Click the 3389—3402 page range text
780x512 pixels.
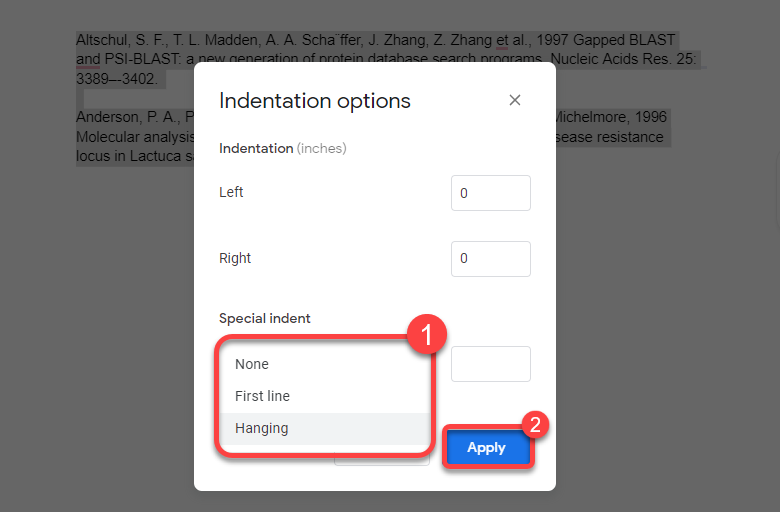(x=115, y=78)
